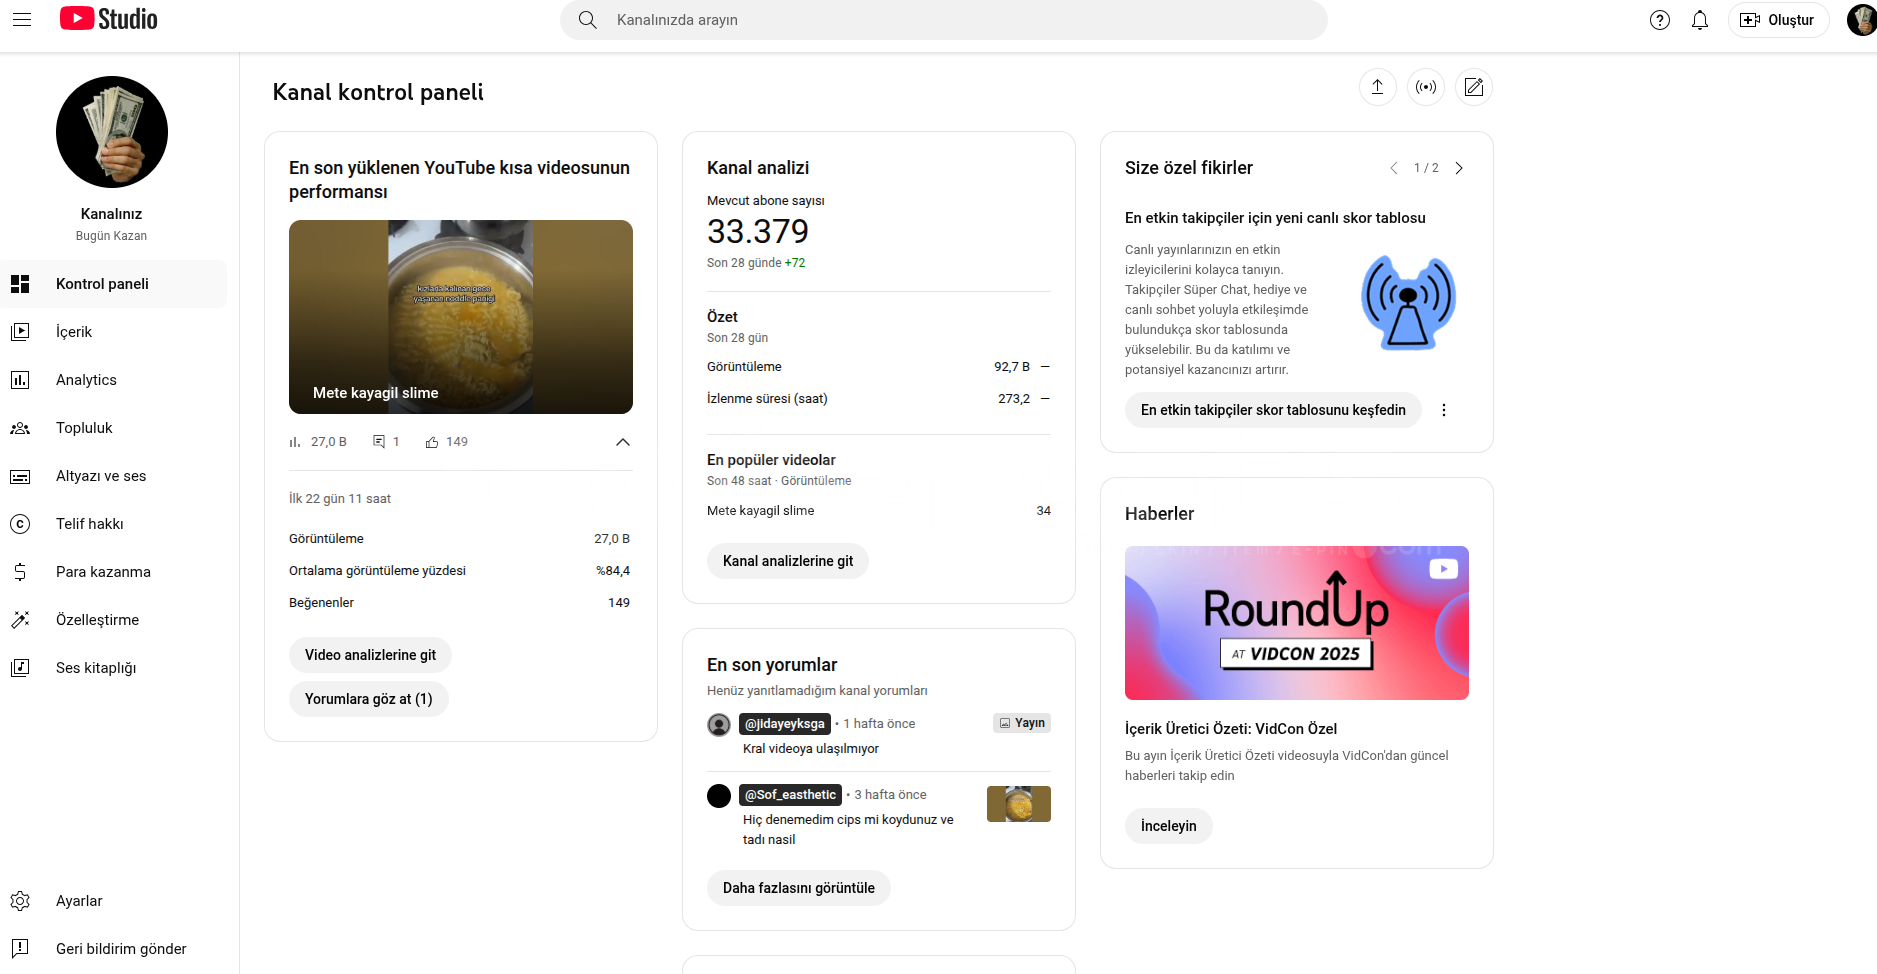
Task: Open the three-dot options on fikirler card
Action: [1444, 410]
